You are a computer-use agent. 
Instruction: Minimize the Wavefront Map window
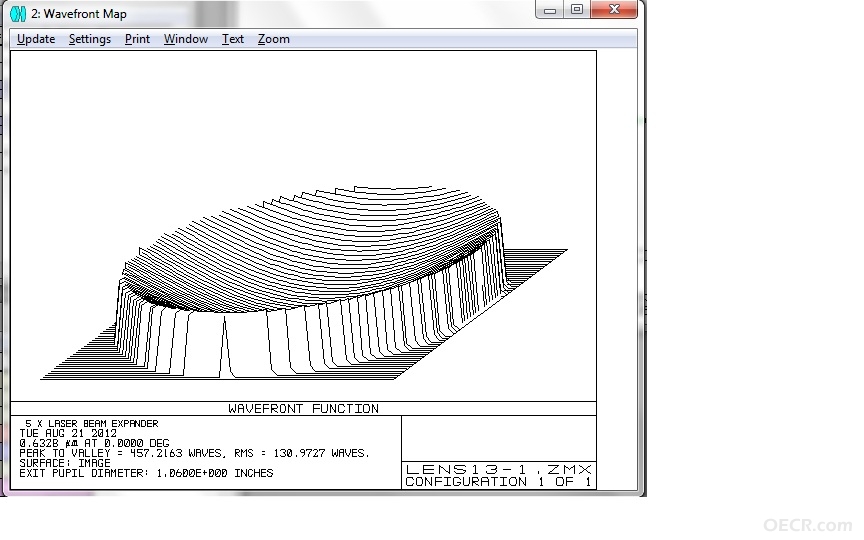click(549, 9)
